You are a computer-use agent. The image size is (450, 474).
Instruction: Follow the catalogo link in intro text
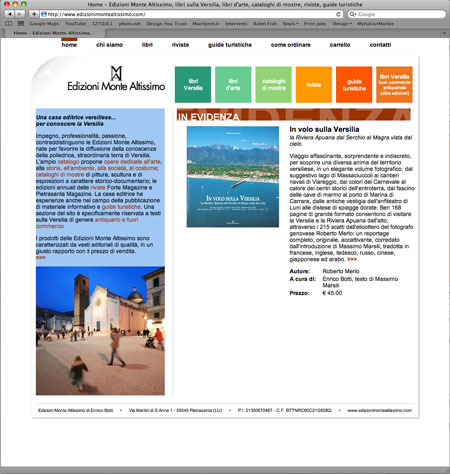pos(68,162)
